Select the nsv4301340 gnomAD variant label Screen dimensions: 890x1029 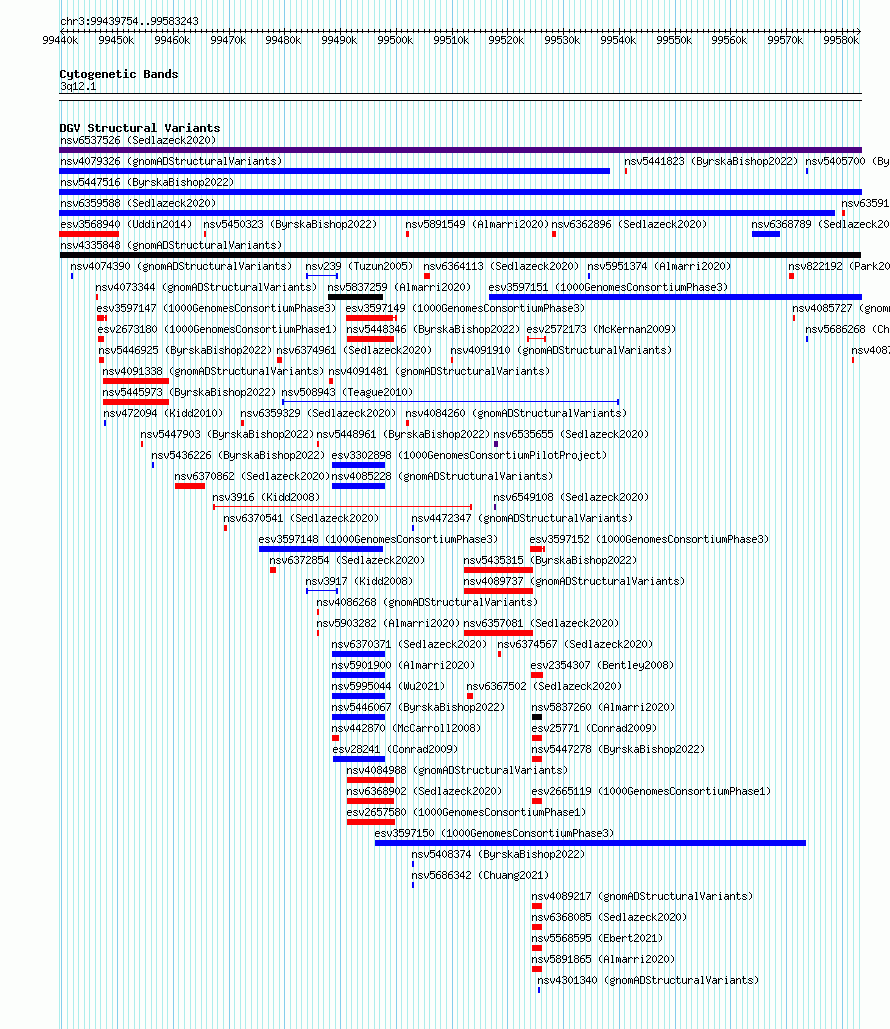pyautogui.click(x=648, y=980)
